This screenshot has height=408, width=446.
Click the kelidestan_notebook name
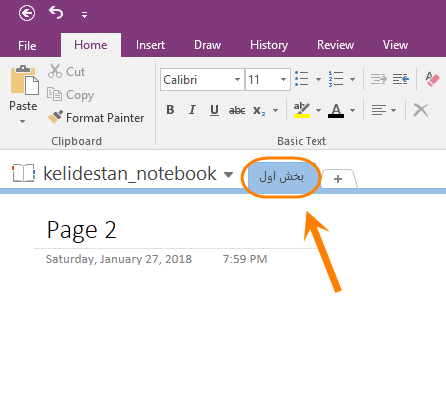click(130, 174)
